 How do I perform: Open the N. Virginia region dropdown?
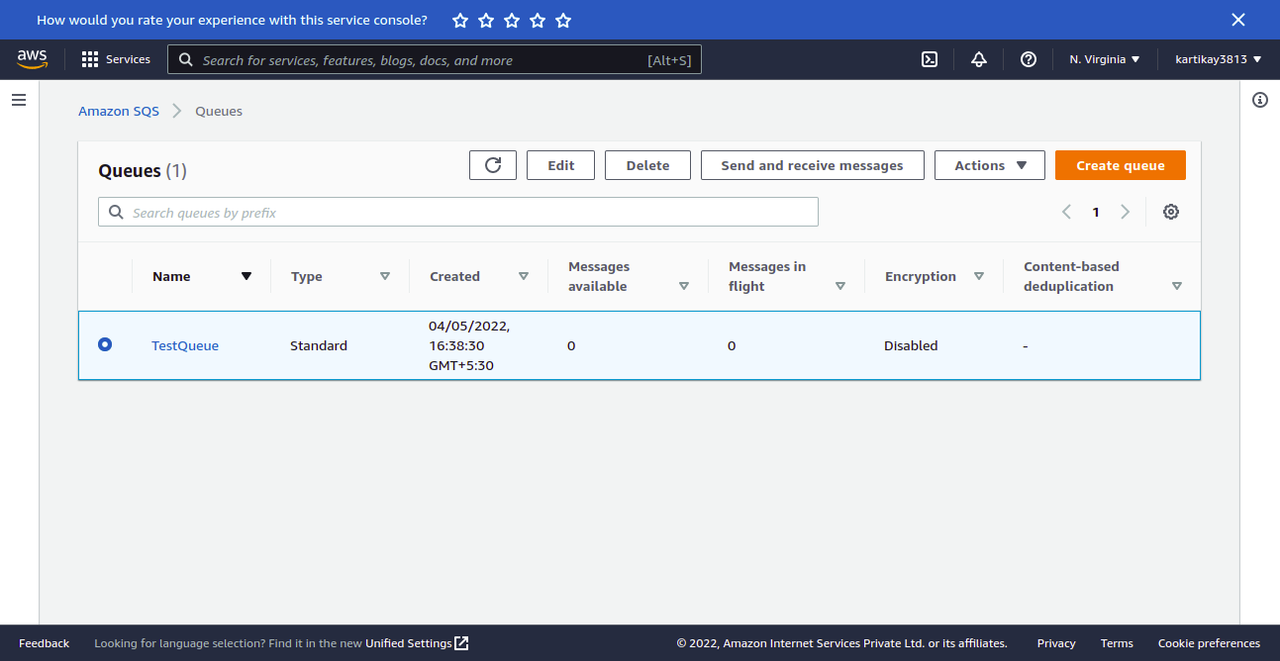click(x=1104, y=60)
